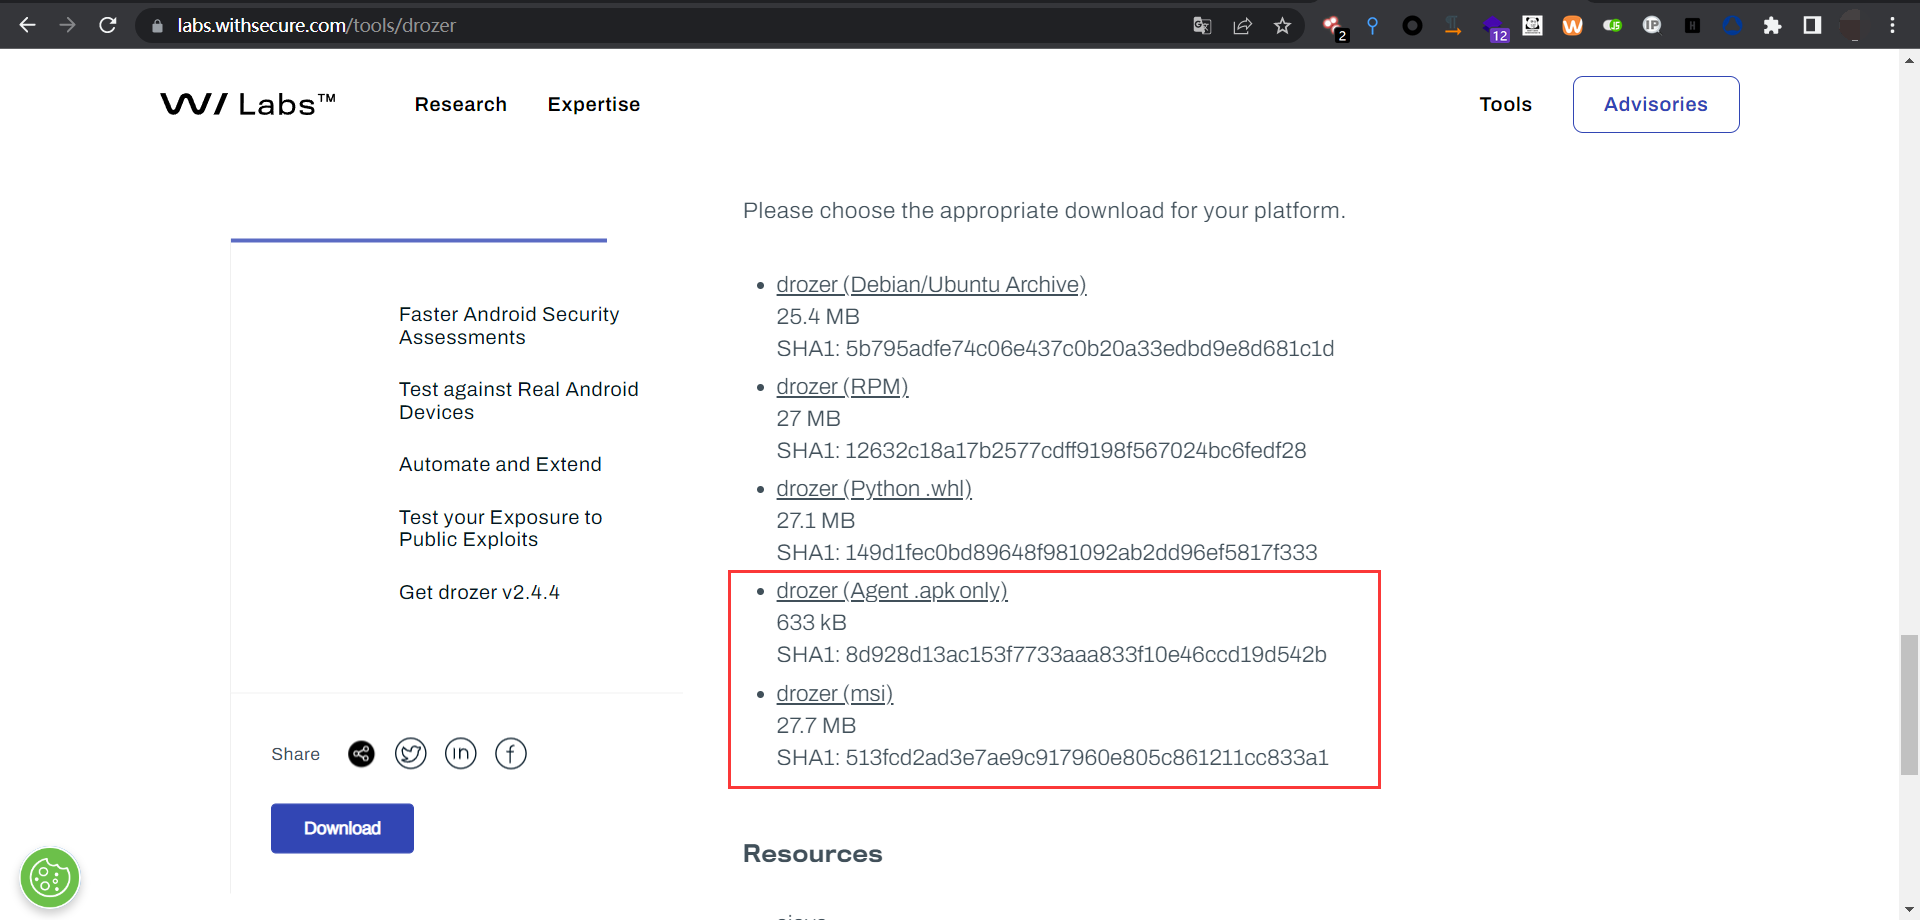Open the Extensions puzzle menu
The height and width of the screenshot is (920, 1920).
click(x=1772, y=26)
